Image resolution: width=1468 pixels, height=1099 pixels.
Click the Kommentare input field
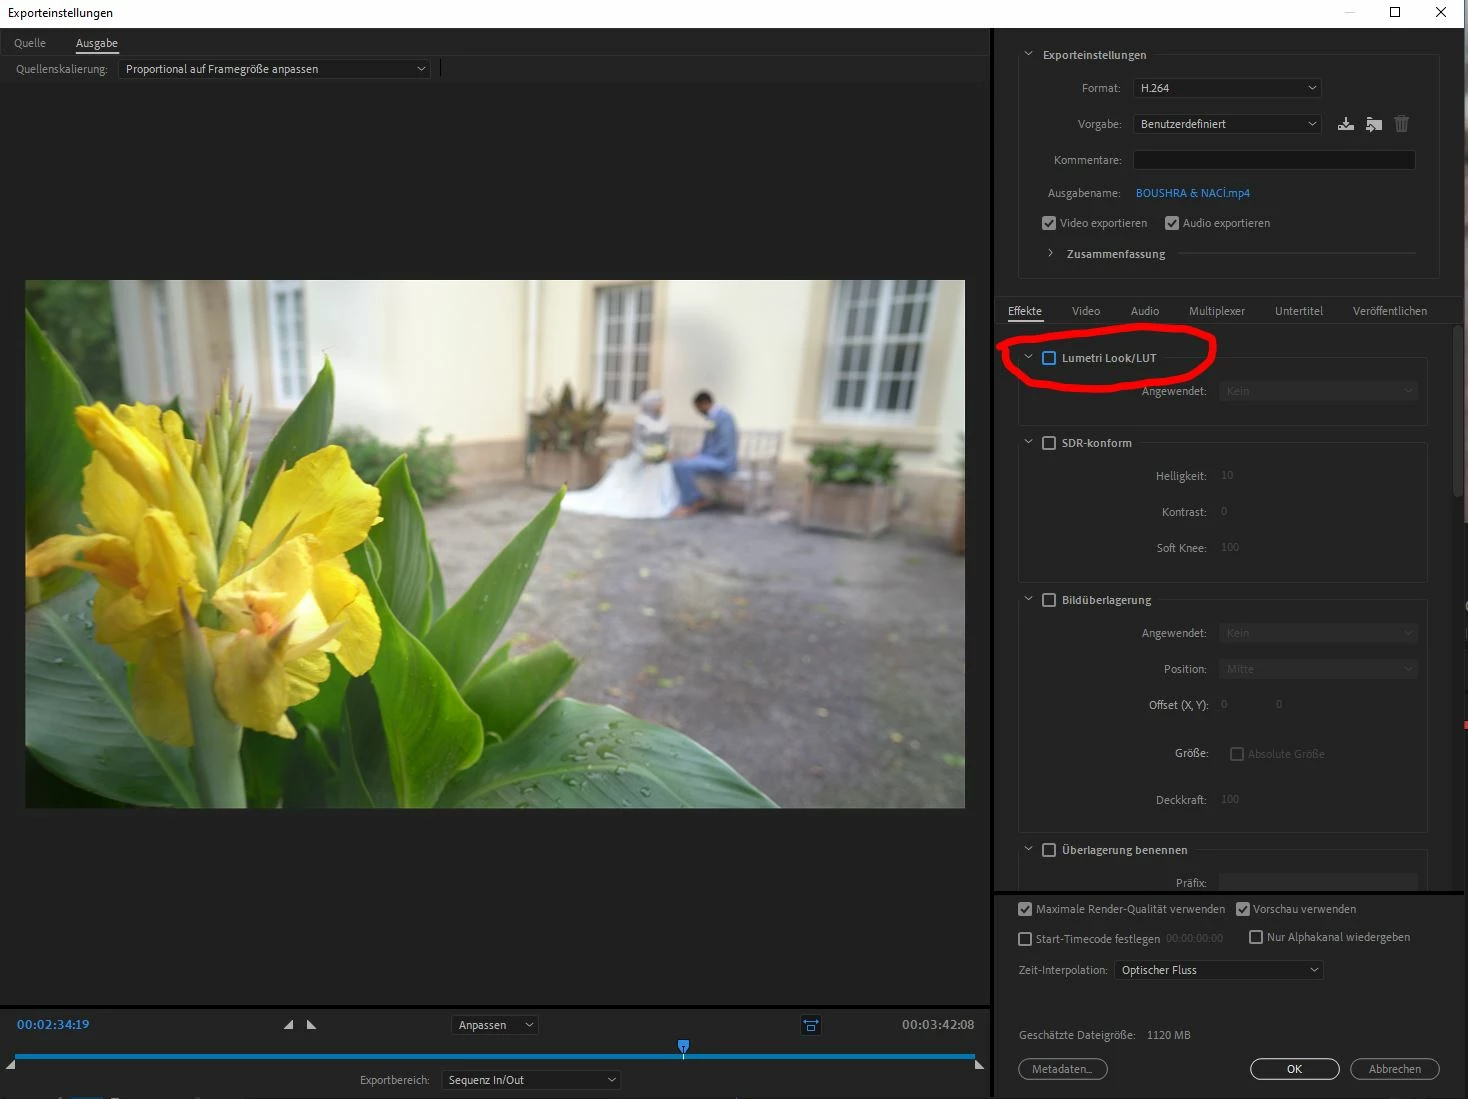coord(1274,160)
